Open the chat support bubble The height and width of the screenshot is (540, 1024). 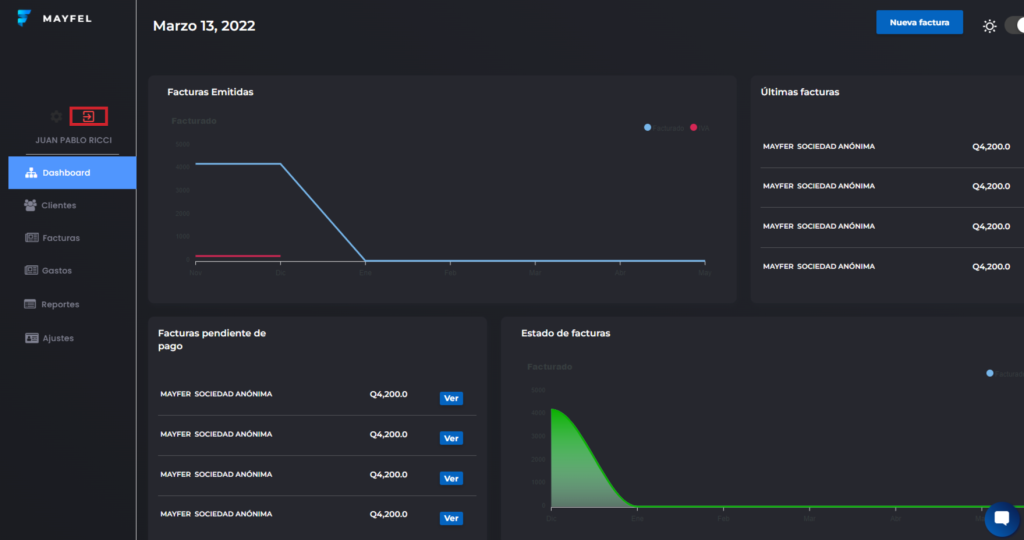point(1000,520)
